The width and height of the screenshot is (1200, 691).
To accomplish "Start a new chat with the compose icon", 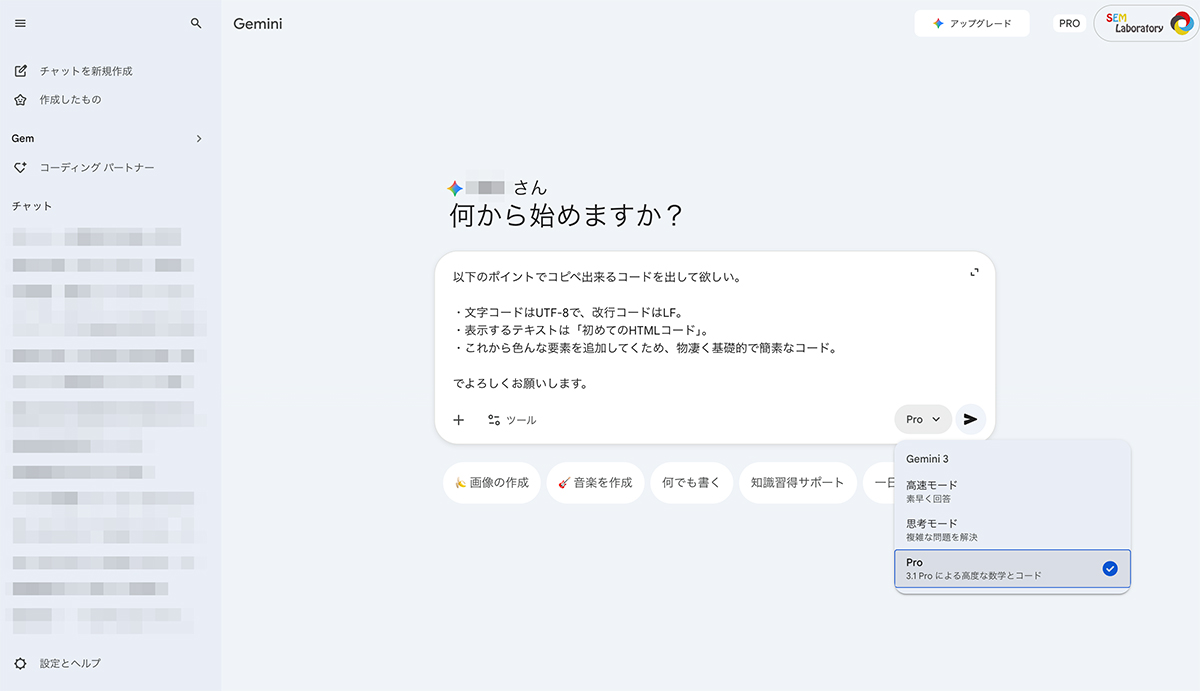I will tap(20, 71).
